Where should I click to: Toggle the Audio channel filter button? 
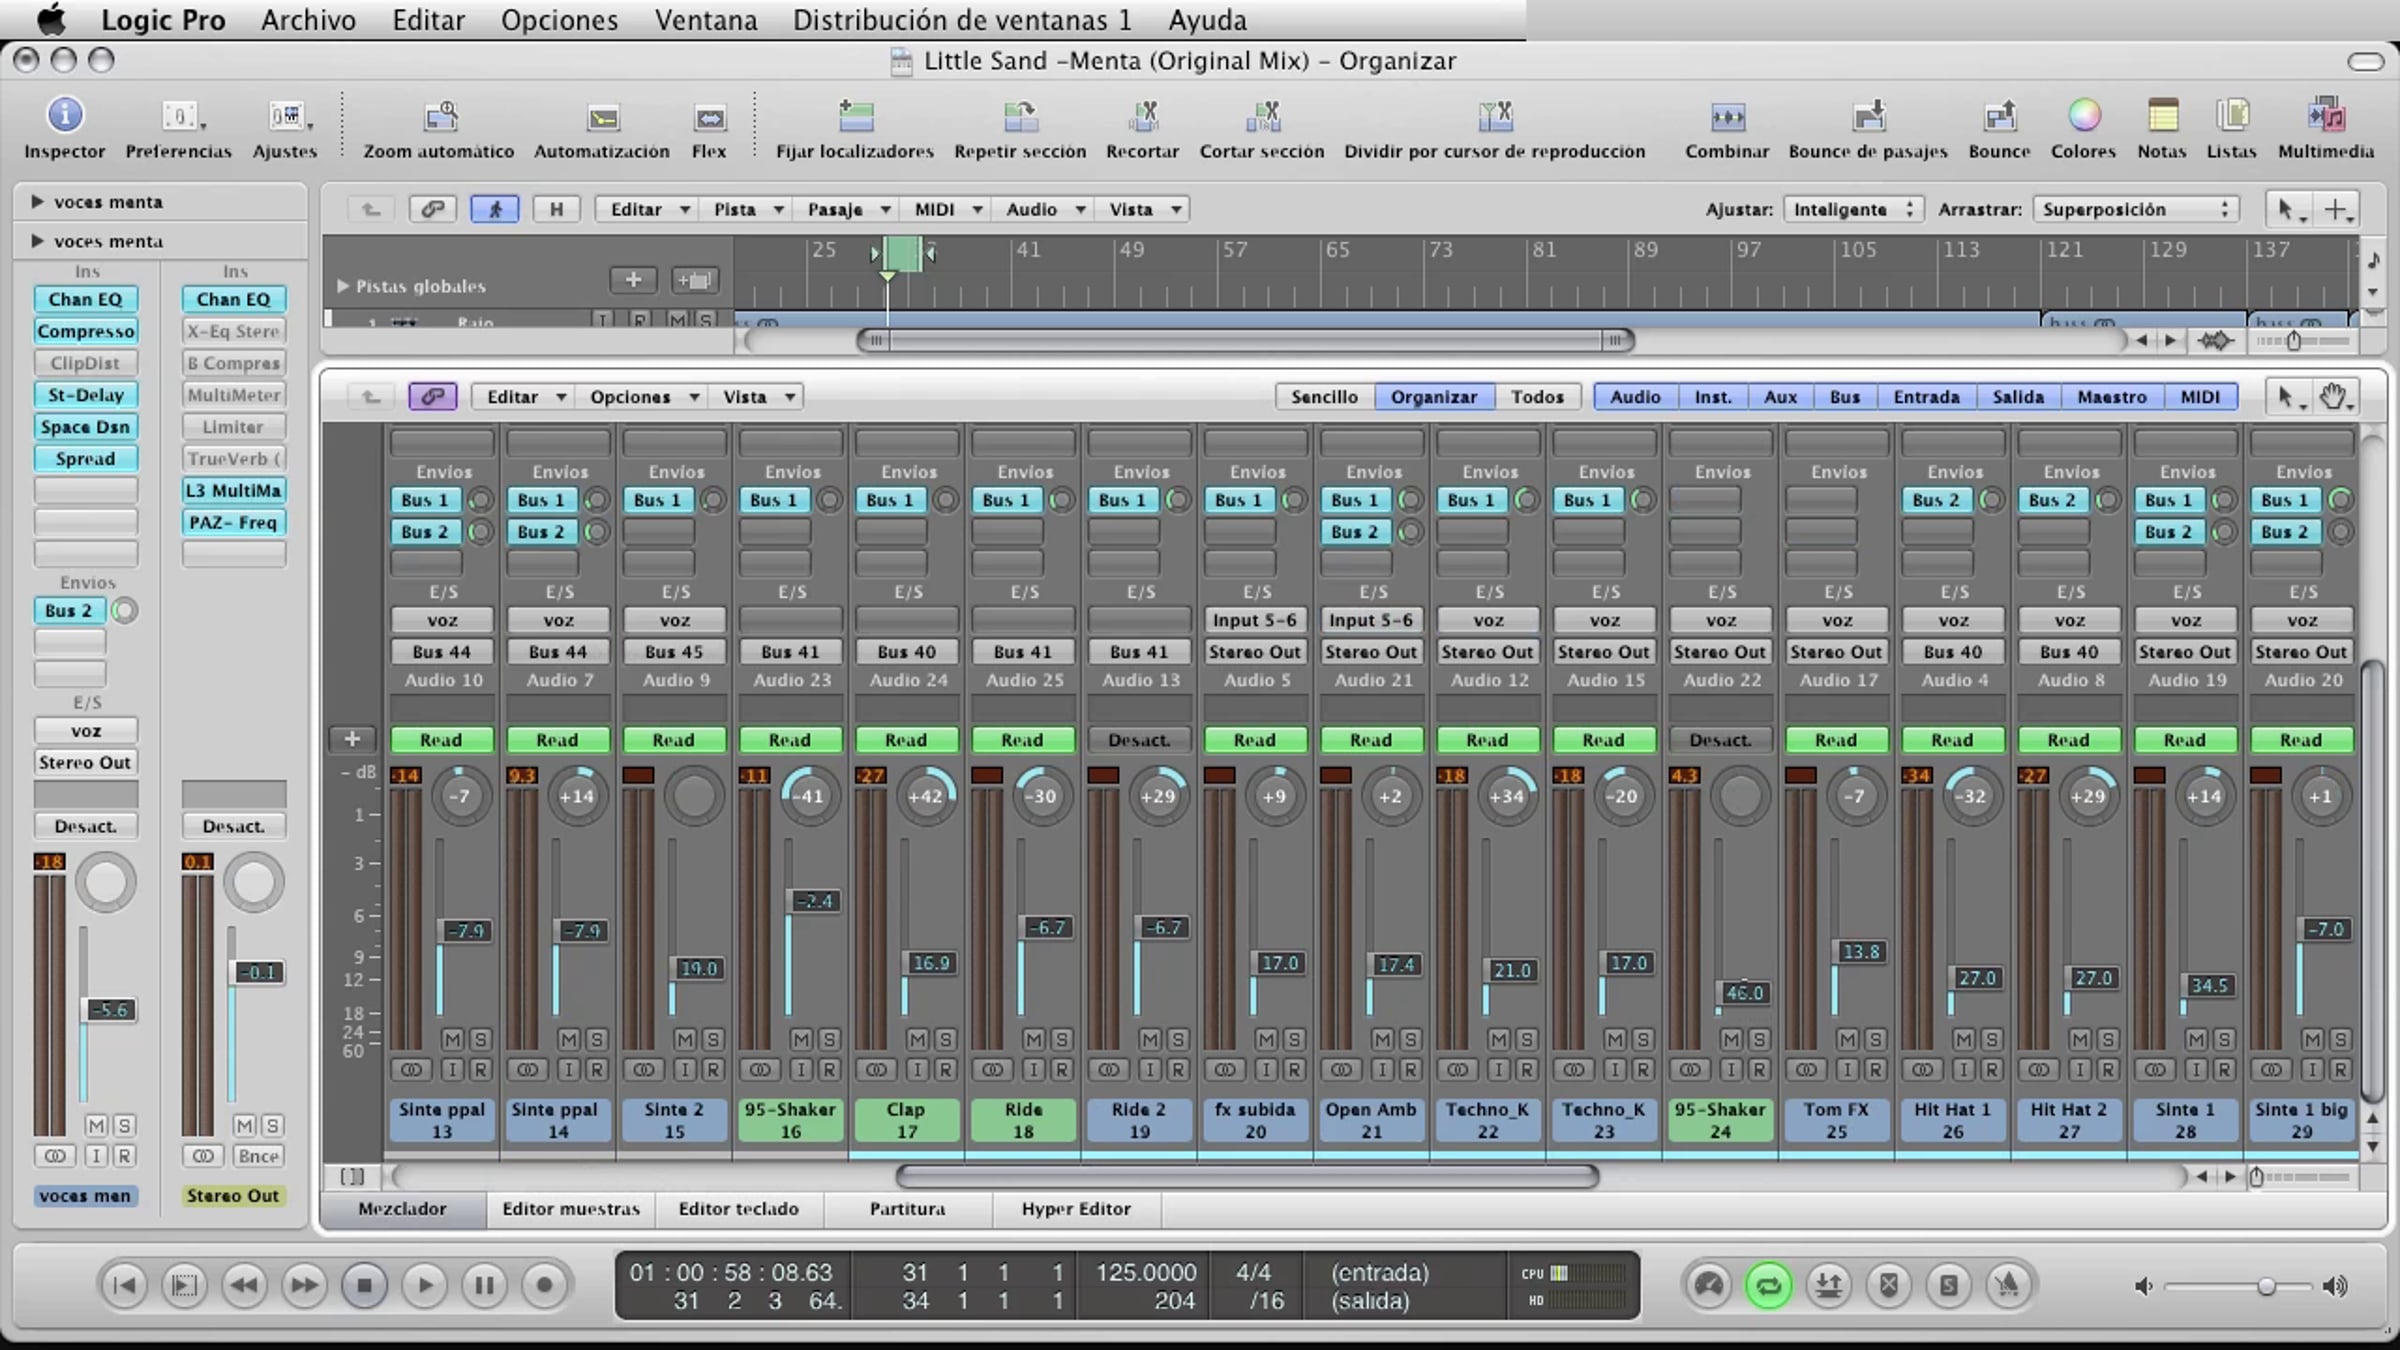click(1635, 397)
